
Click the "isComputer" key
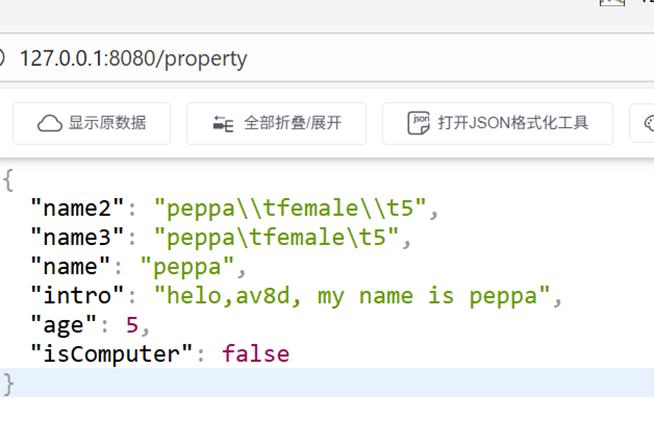click(112, 354)
